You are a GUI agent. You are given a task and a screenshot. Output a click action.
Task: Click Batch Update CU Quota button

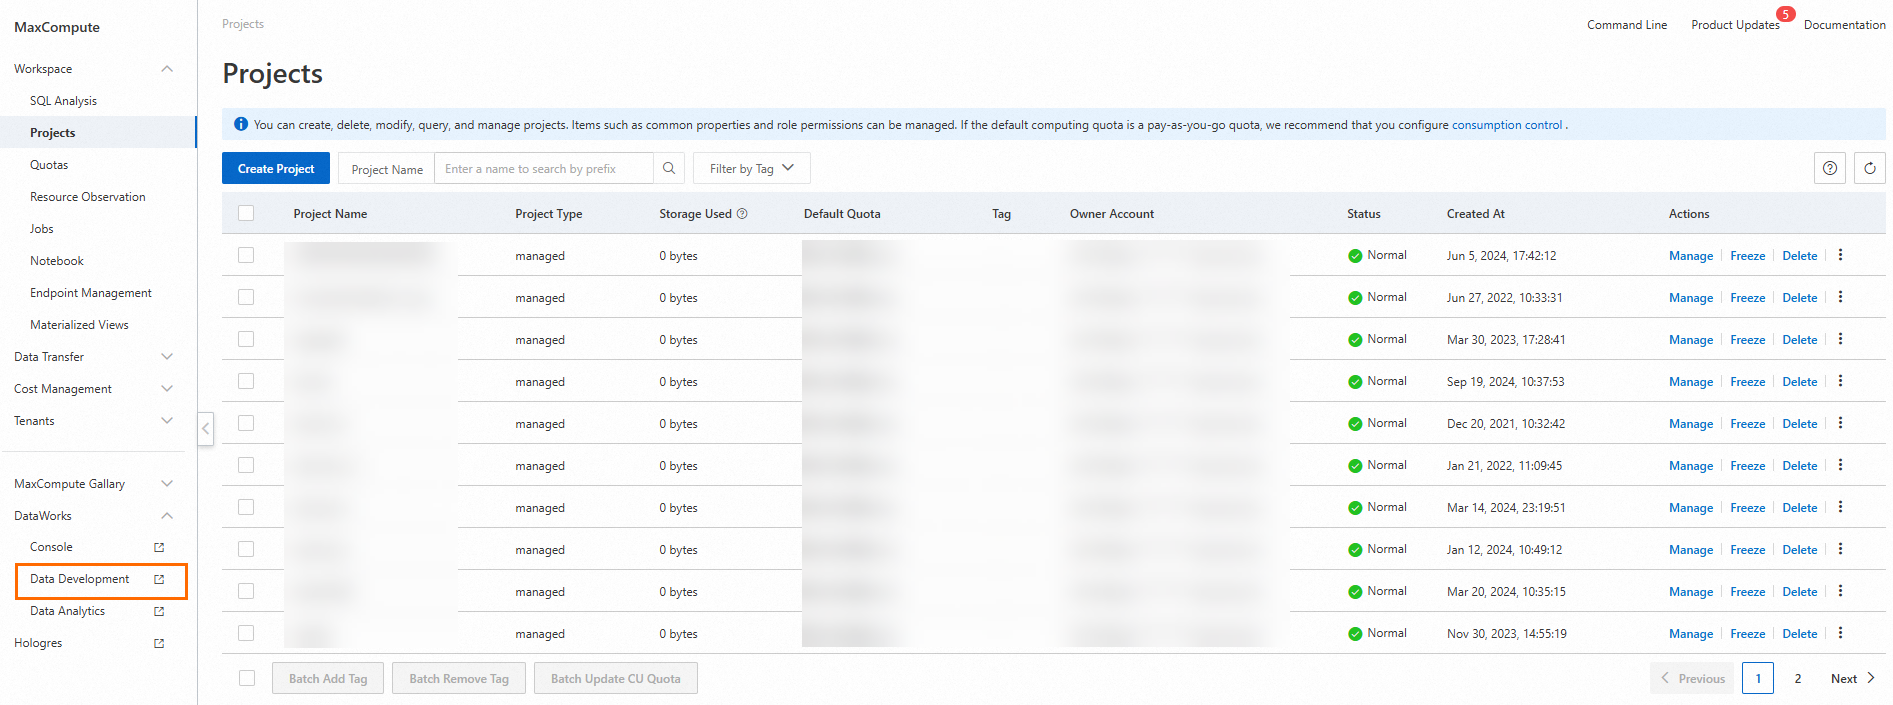pos(616,678)
